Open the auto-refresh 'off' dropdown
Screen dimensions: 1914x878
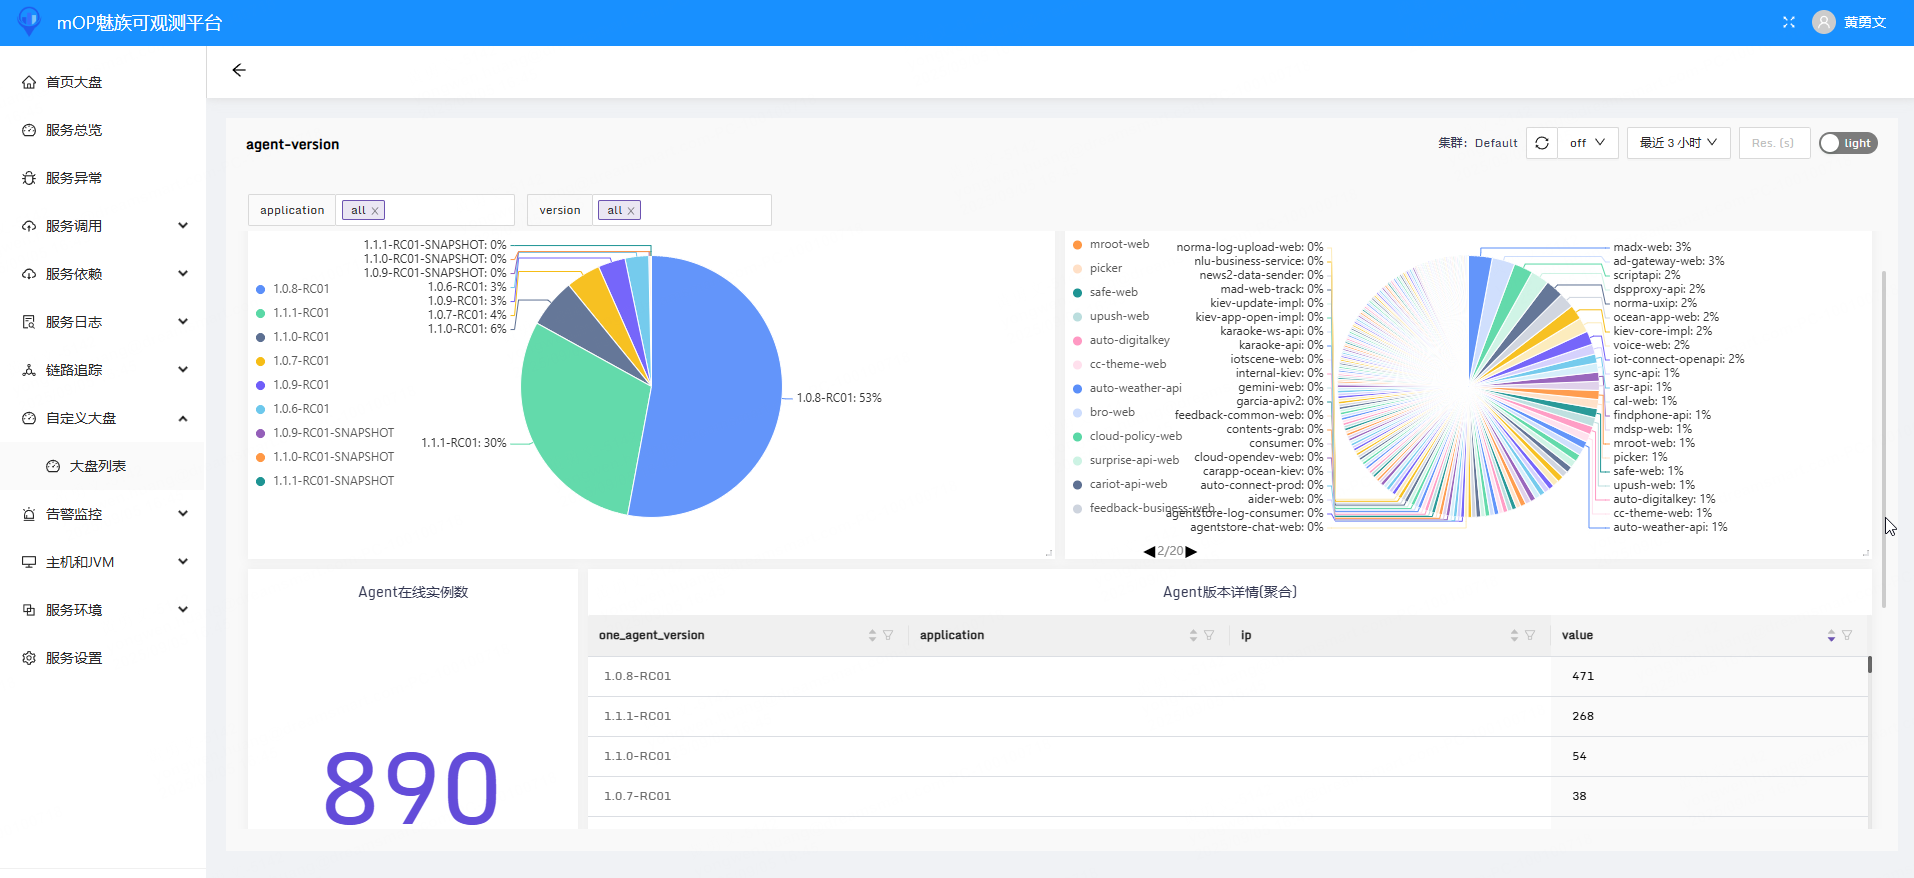pyautogui.click(x=1587, y=143)
